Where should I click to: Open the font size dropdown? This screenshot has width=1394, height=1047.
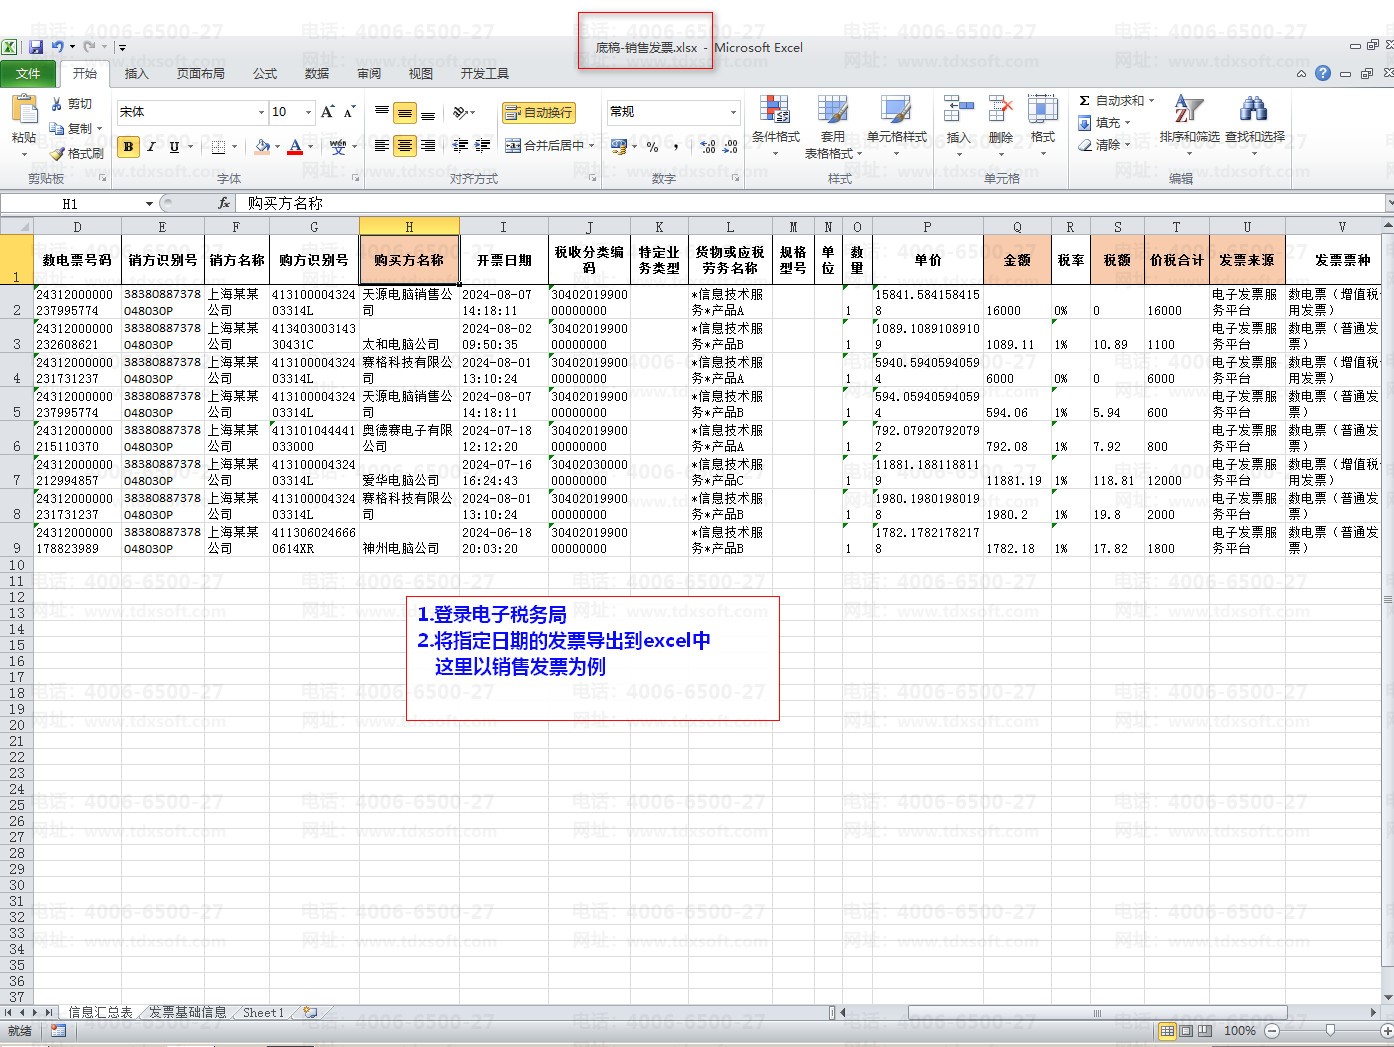(308, 112)
